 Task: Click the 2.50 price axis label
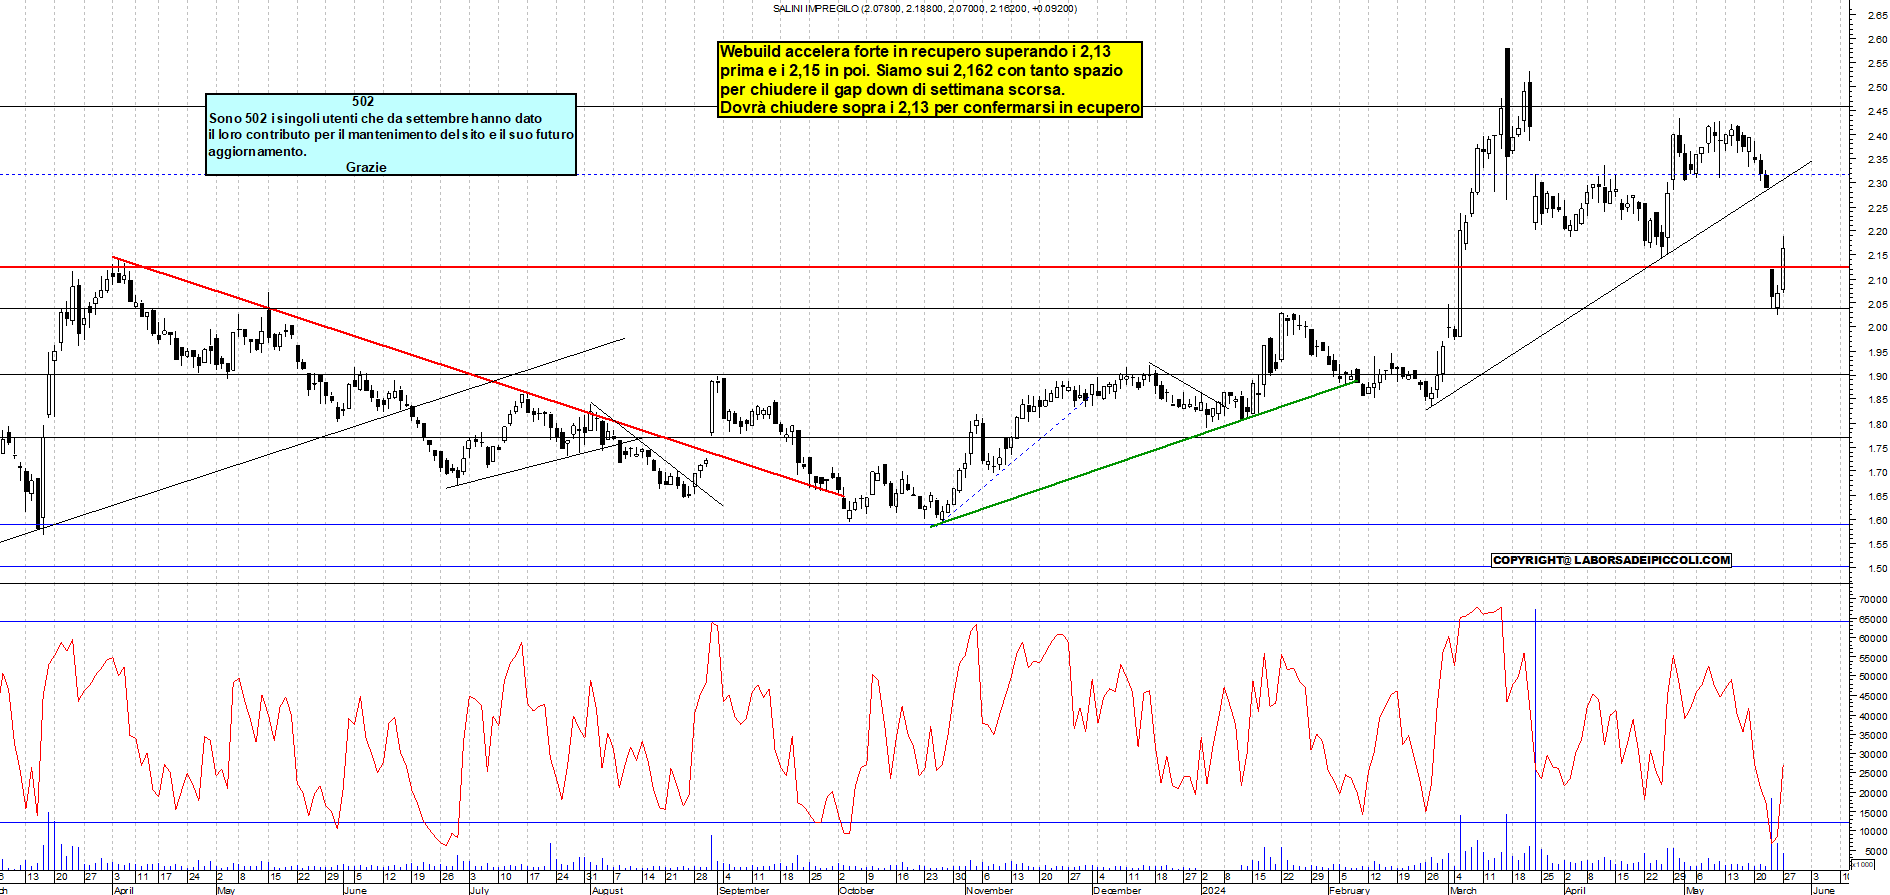coord(1877,88)
